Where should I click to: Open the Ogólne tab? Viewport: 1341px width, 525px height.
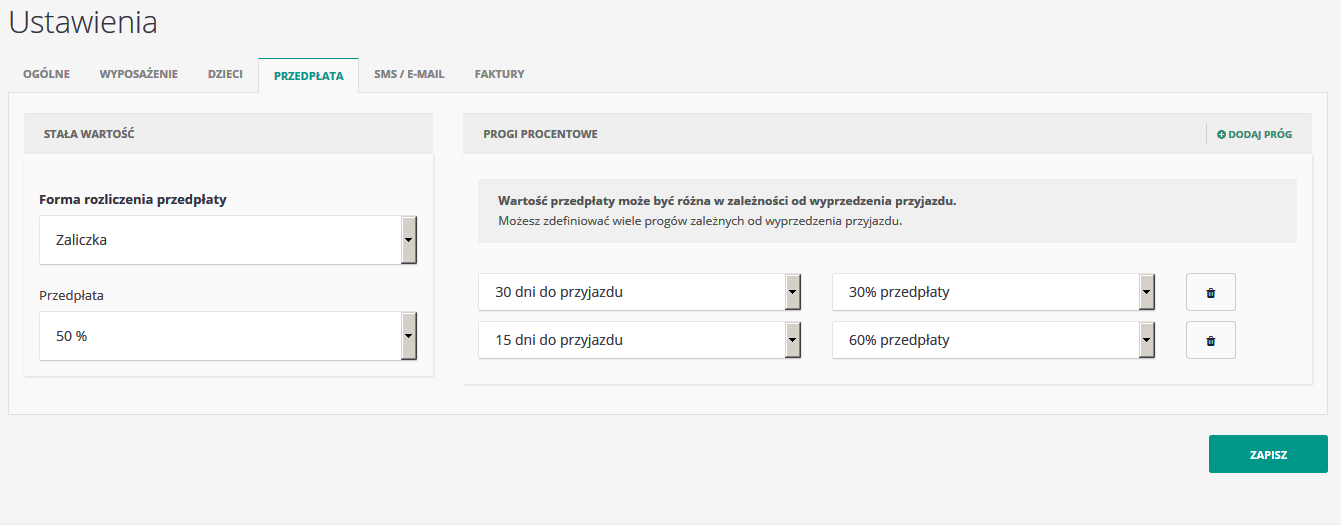pyautogui.click(x=46, y=74)
